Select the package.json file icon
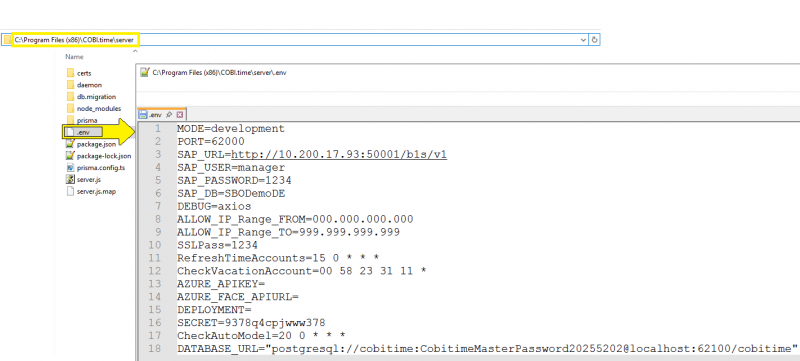Image resolution: width=800 pixels, height=361 pixels. pos(70,144)
